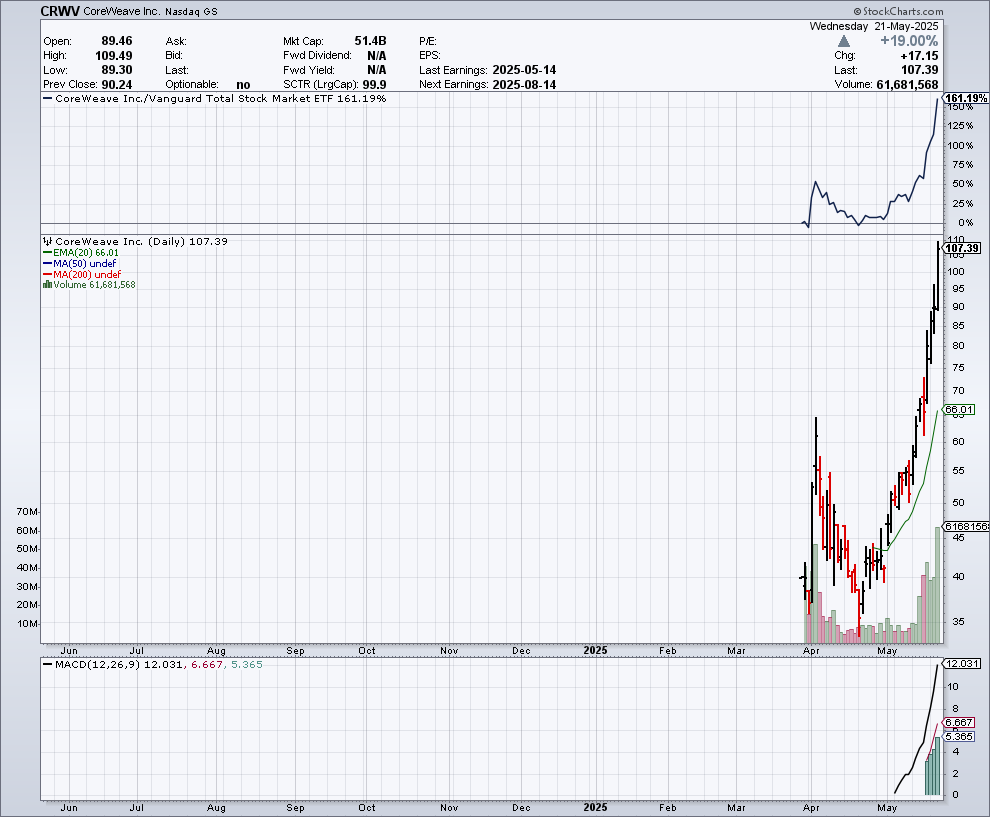The height and width of the screenshot is (817, 990).
Task: Click the 70M volume scale label
Action: tap(28, 511)
